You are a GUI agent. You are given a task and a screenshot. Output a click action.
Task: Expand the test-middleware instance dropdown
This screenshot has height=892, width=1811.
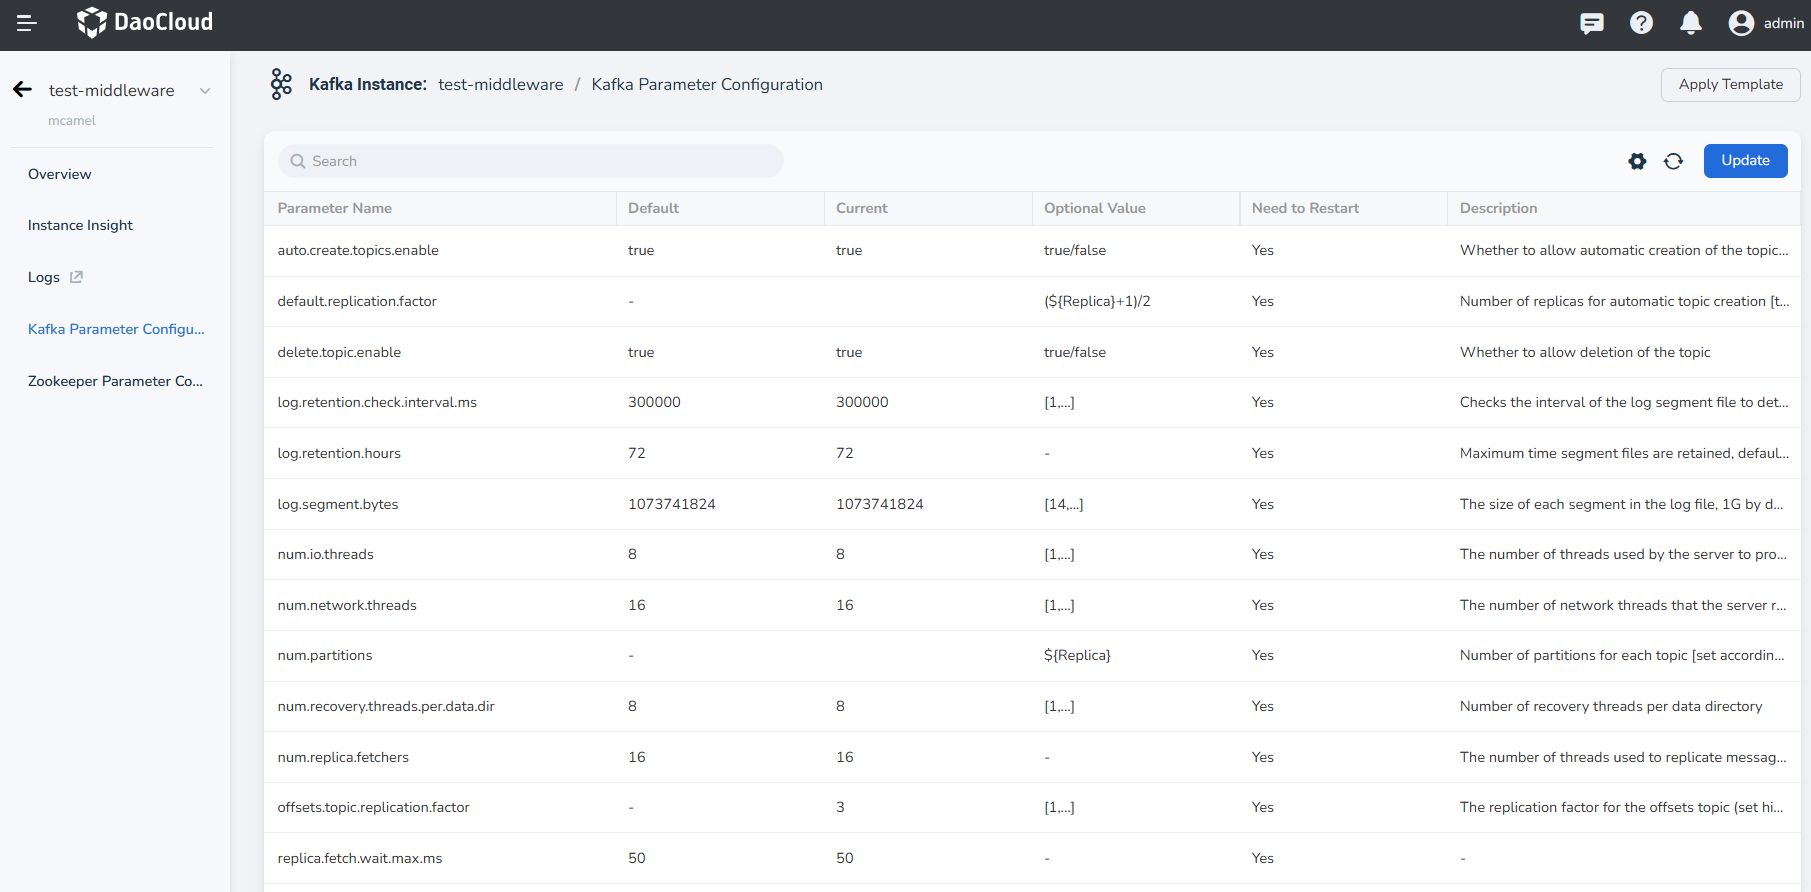click(x=205, y=91)
